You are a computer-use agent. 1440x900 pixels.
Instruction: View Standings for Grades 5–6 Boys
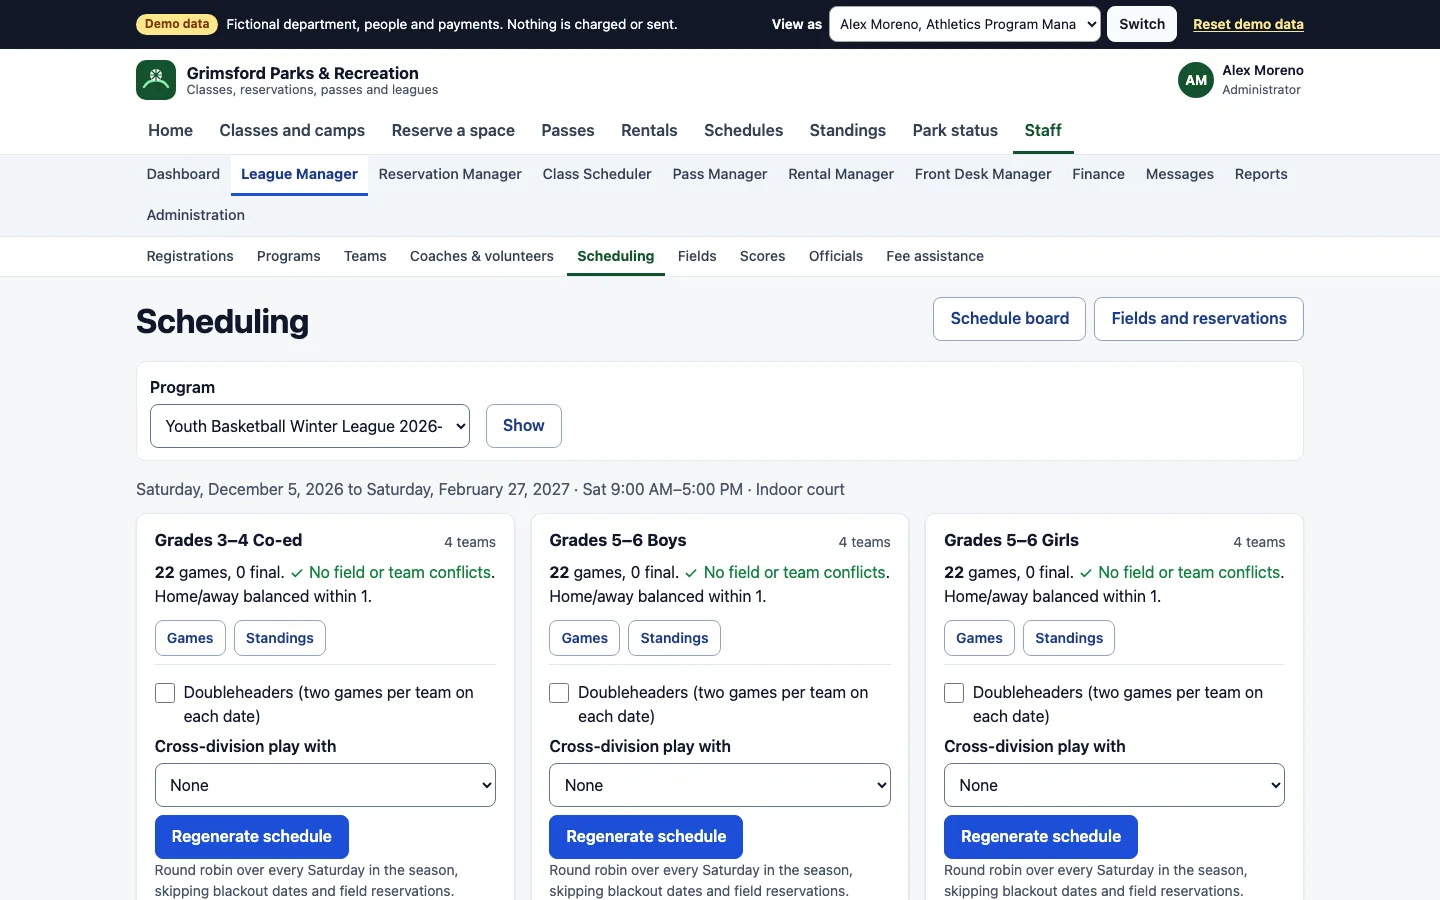[674, 638]
